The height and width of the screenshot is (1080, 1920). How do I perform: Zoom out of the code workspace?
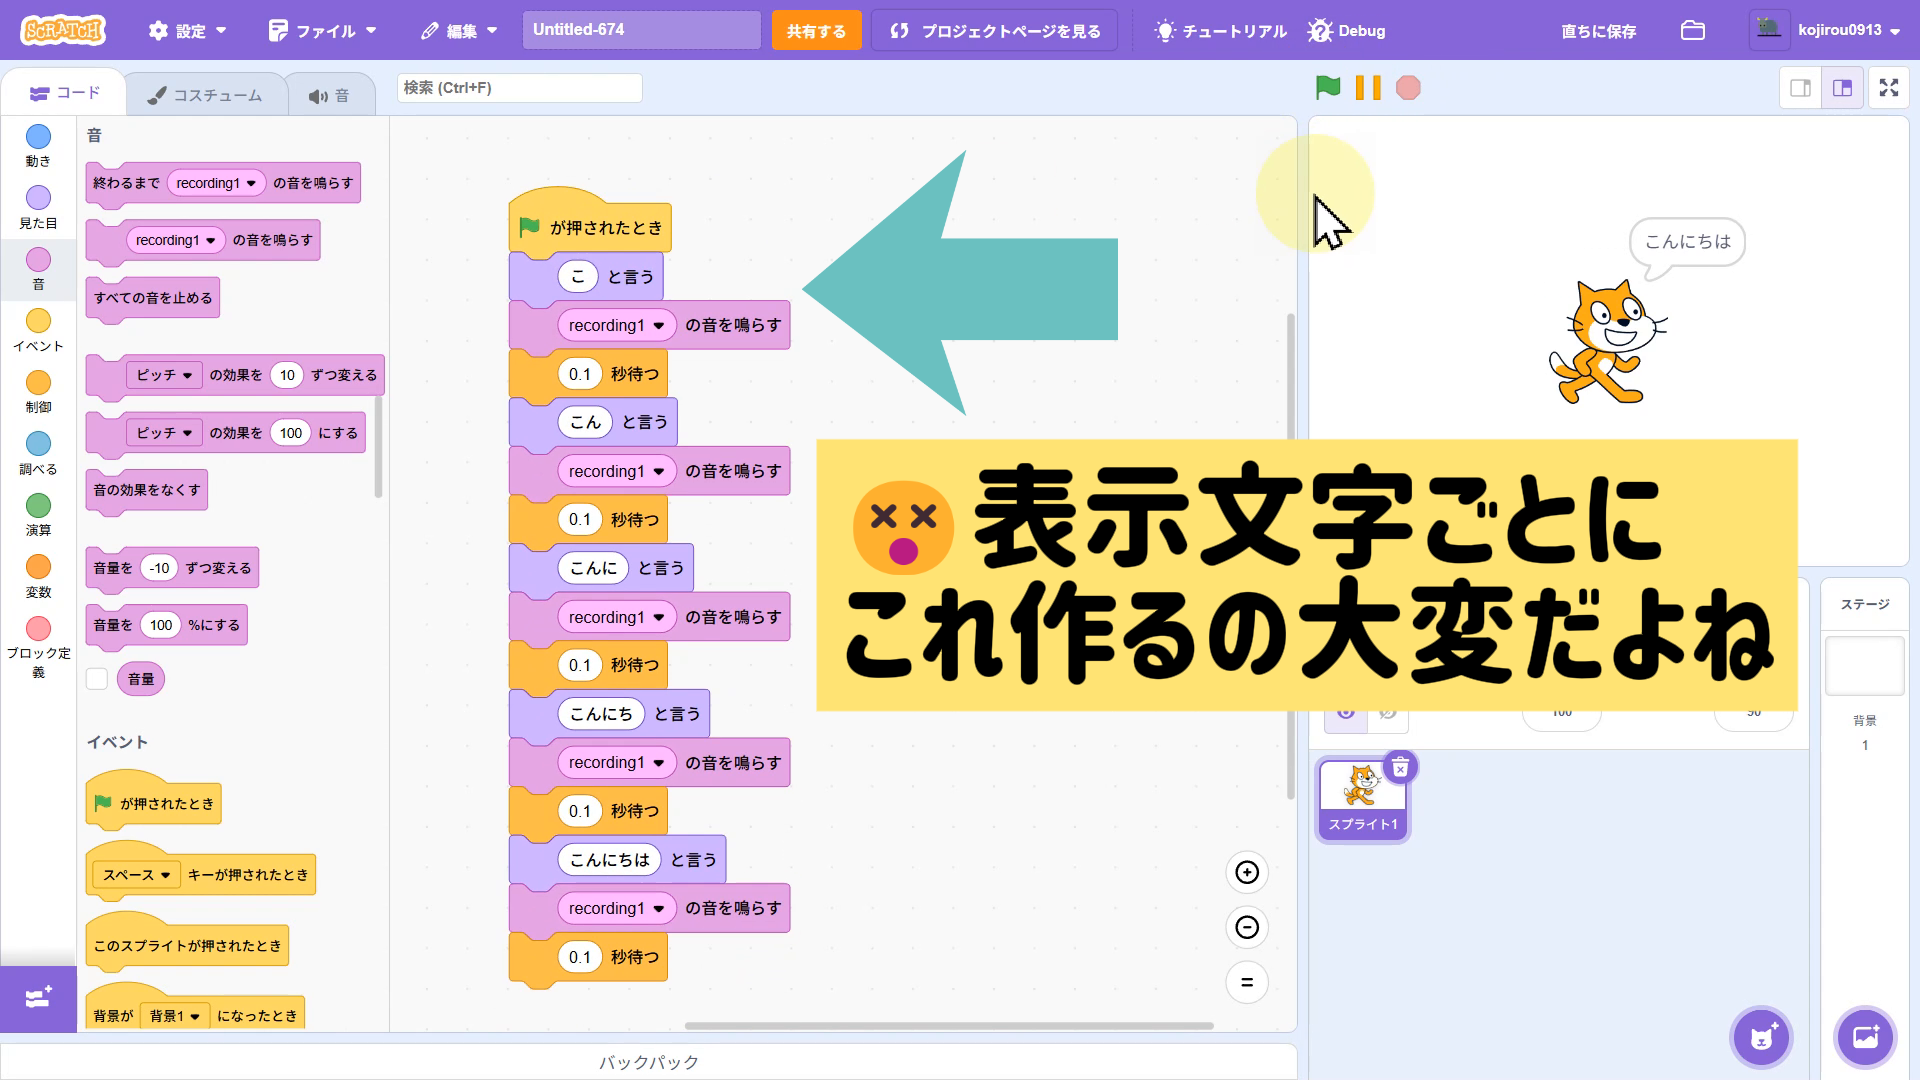click(1246, 927)
